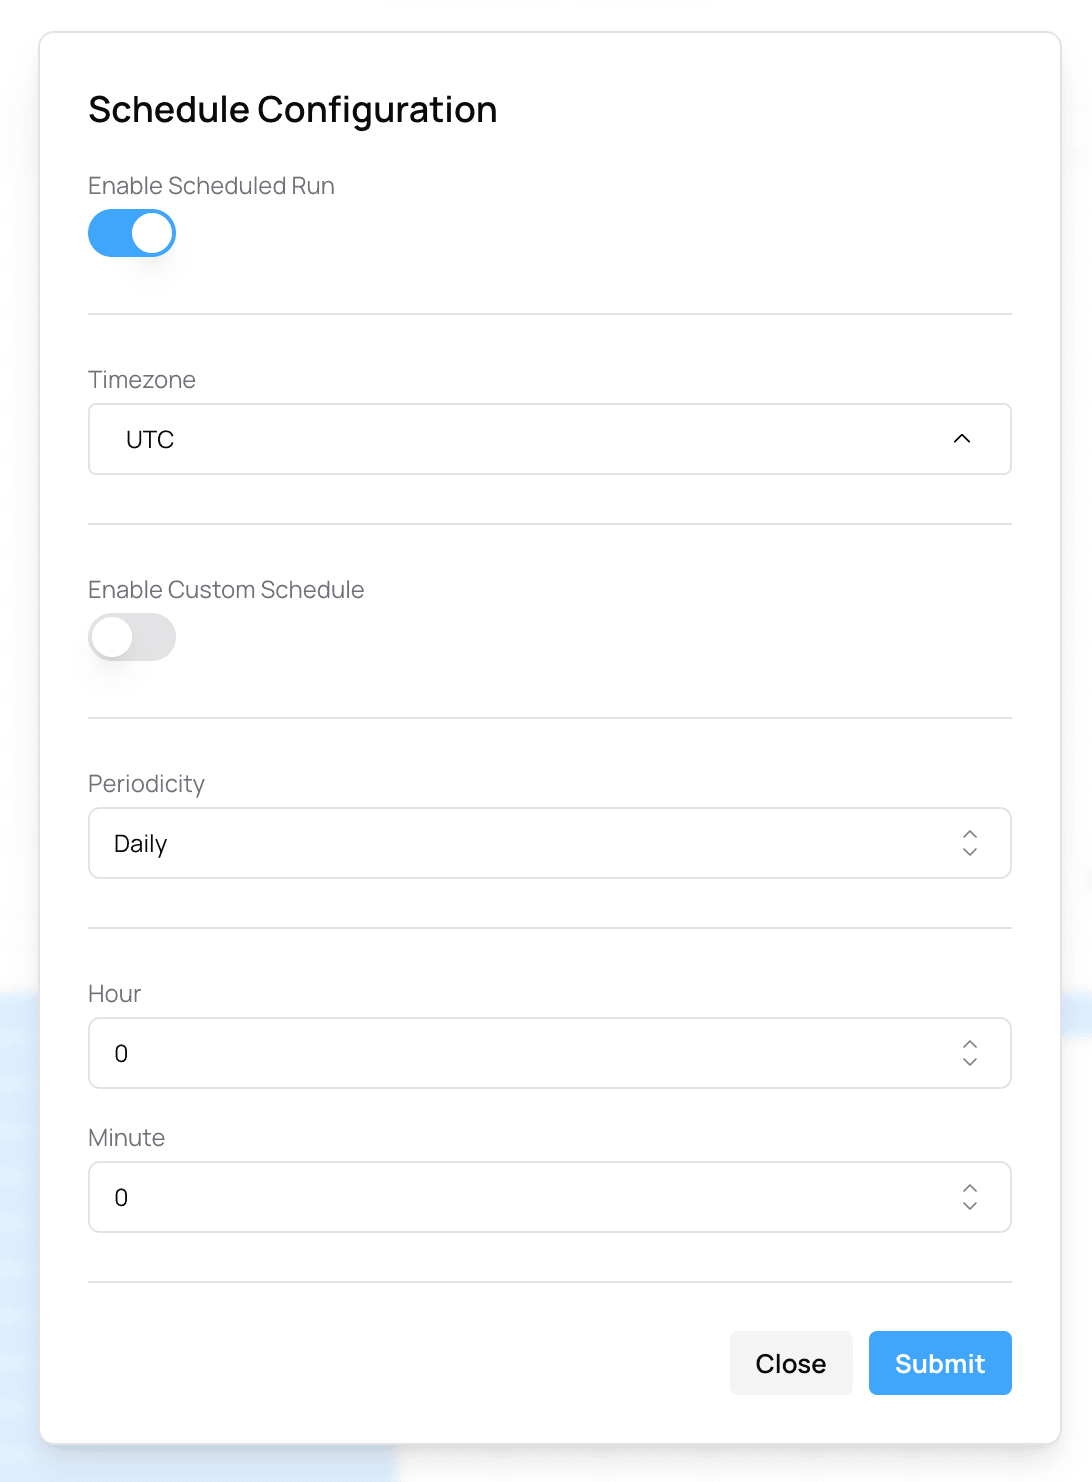Screen dimensions: 1092x1482
Task: Click the Timezone field label
Action: point(142,380)
